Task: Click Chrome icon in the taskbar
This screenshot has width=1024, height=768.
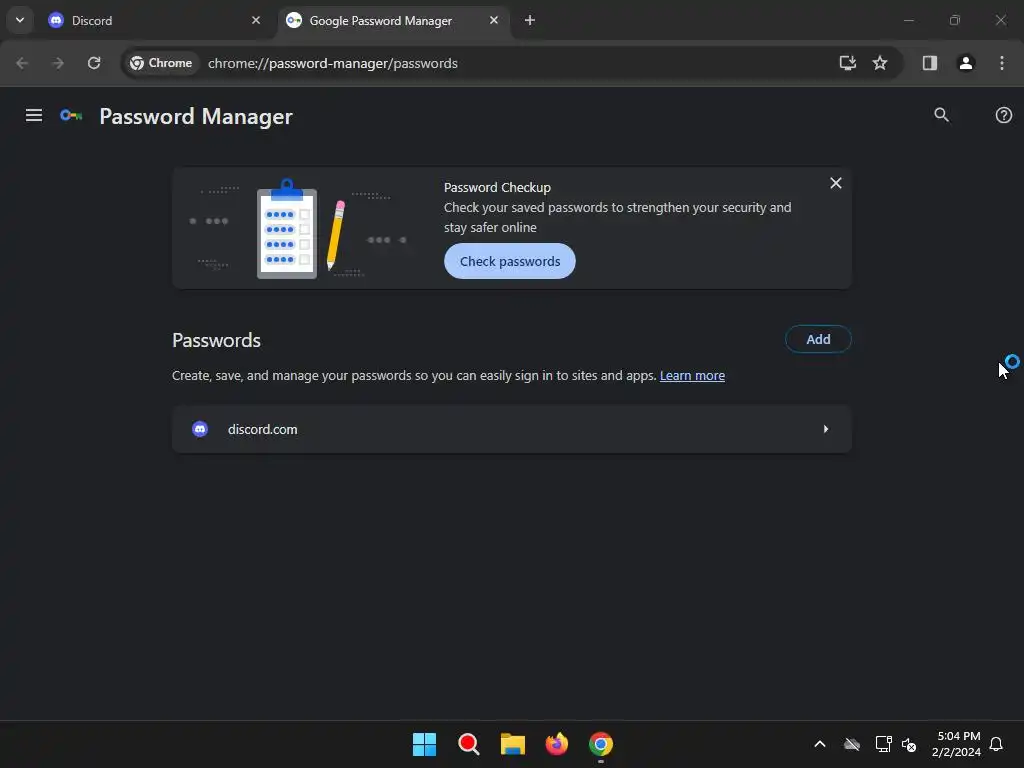Action: click(x=601, y=744)
